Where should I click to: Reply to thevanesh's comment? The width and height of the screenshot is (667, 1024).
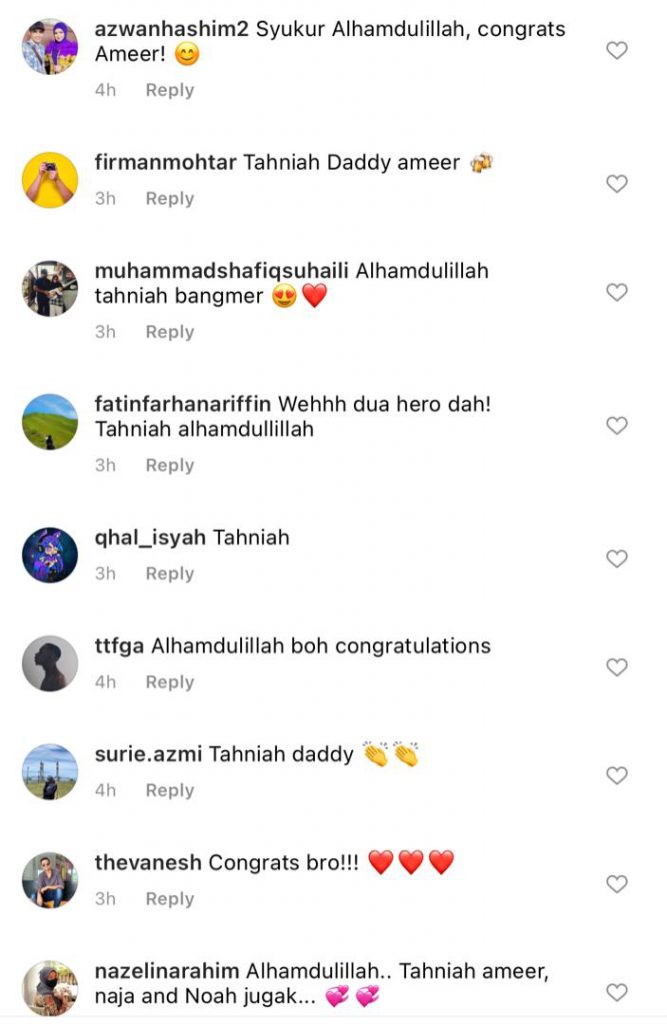[x=170, y=899]
